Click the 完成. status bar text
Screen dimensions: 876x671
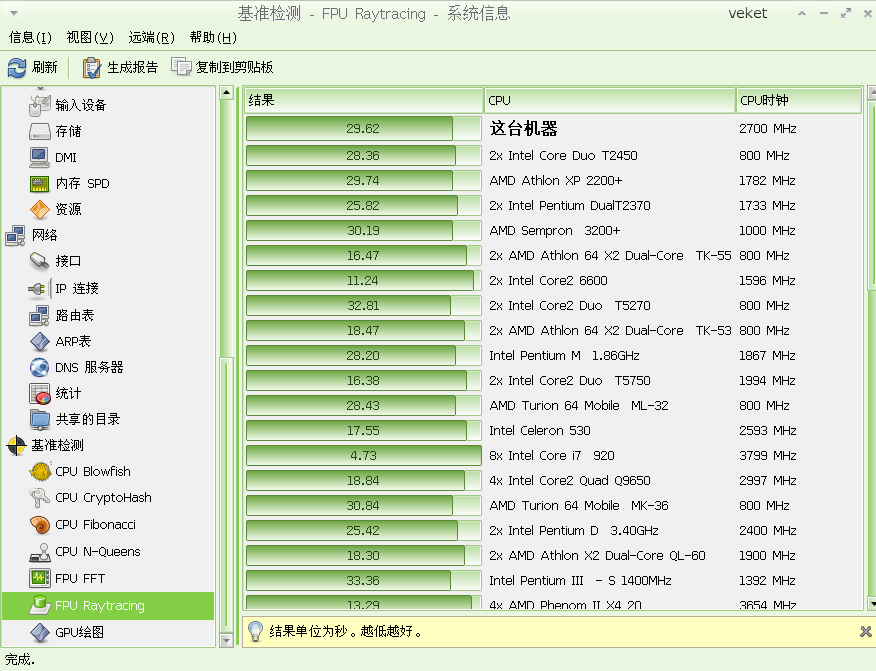[20, 660]
